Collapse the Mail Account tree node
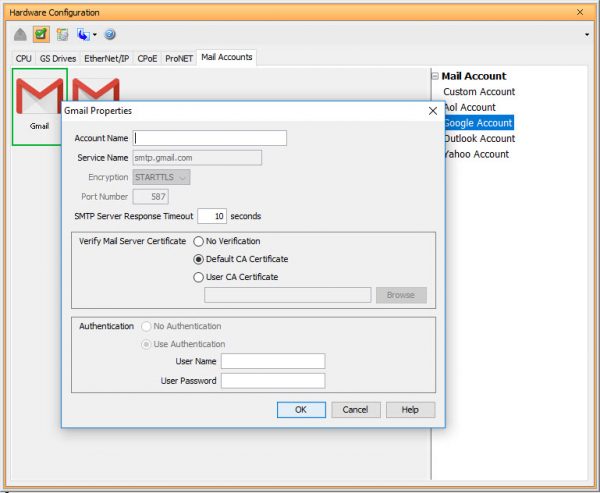The width and height of the screenshot is (600, 493). [x=436, y=76]
